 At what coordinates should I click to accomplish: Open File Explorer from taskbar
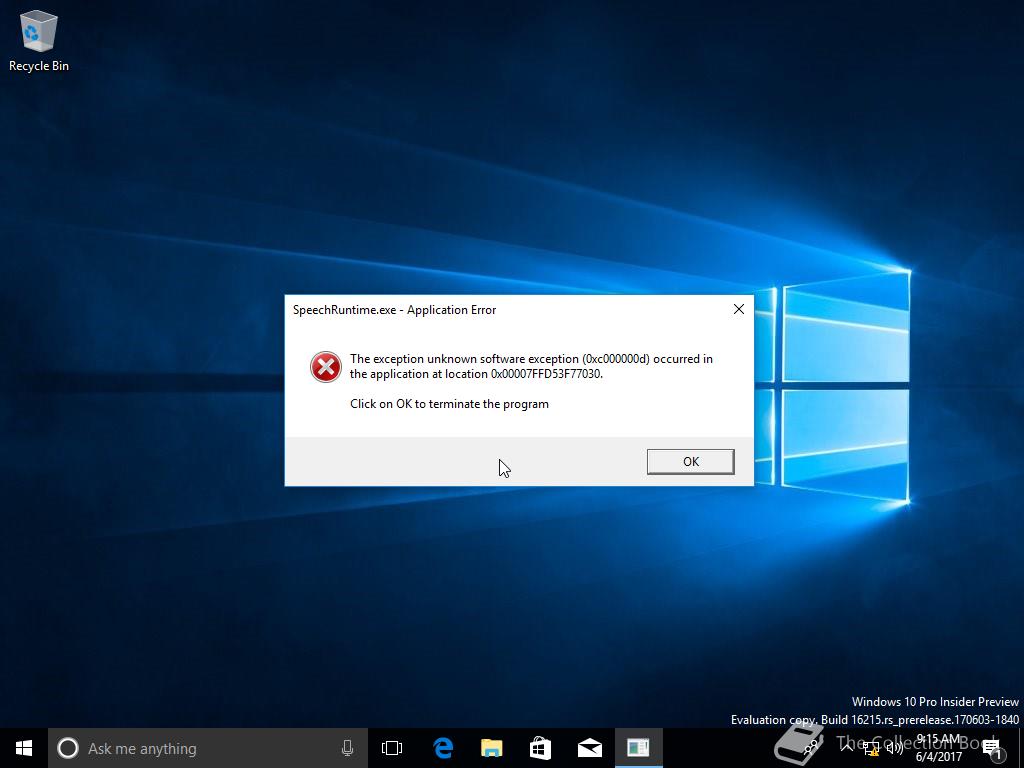click(x=492, y=748)
